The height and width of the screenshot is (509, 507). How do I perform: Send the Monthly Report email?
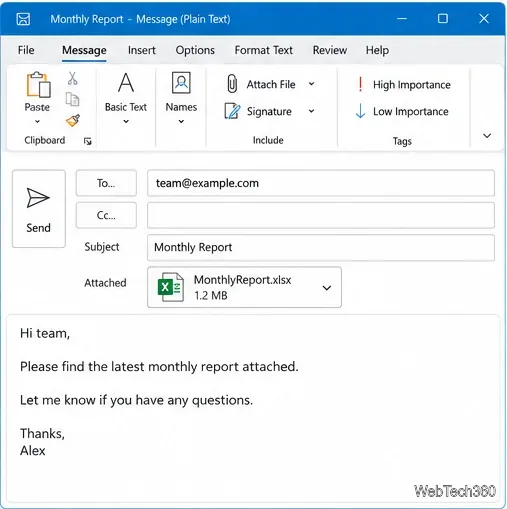39,209
